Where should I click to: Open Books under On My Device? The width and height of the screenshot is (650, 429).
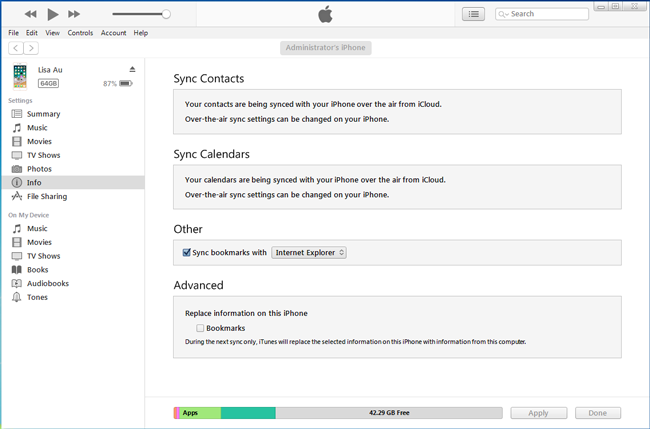pyautogui.click(x=73, y=269)
